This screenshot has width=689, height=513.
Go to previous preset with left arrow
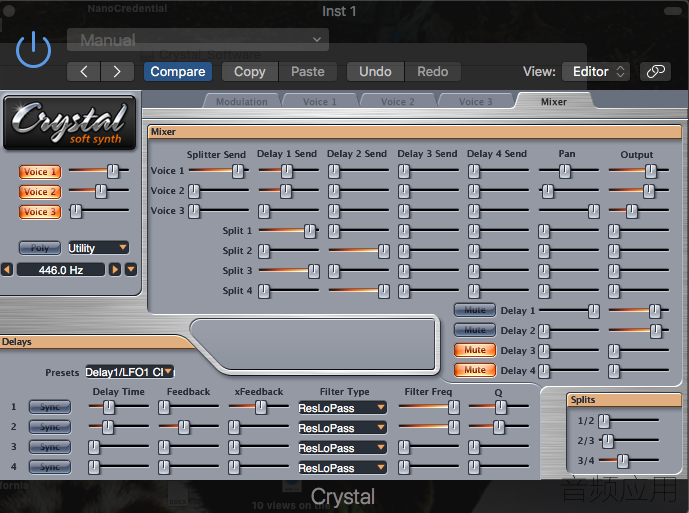pos(84,72)
